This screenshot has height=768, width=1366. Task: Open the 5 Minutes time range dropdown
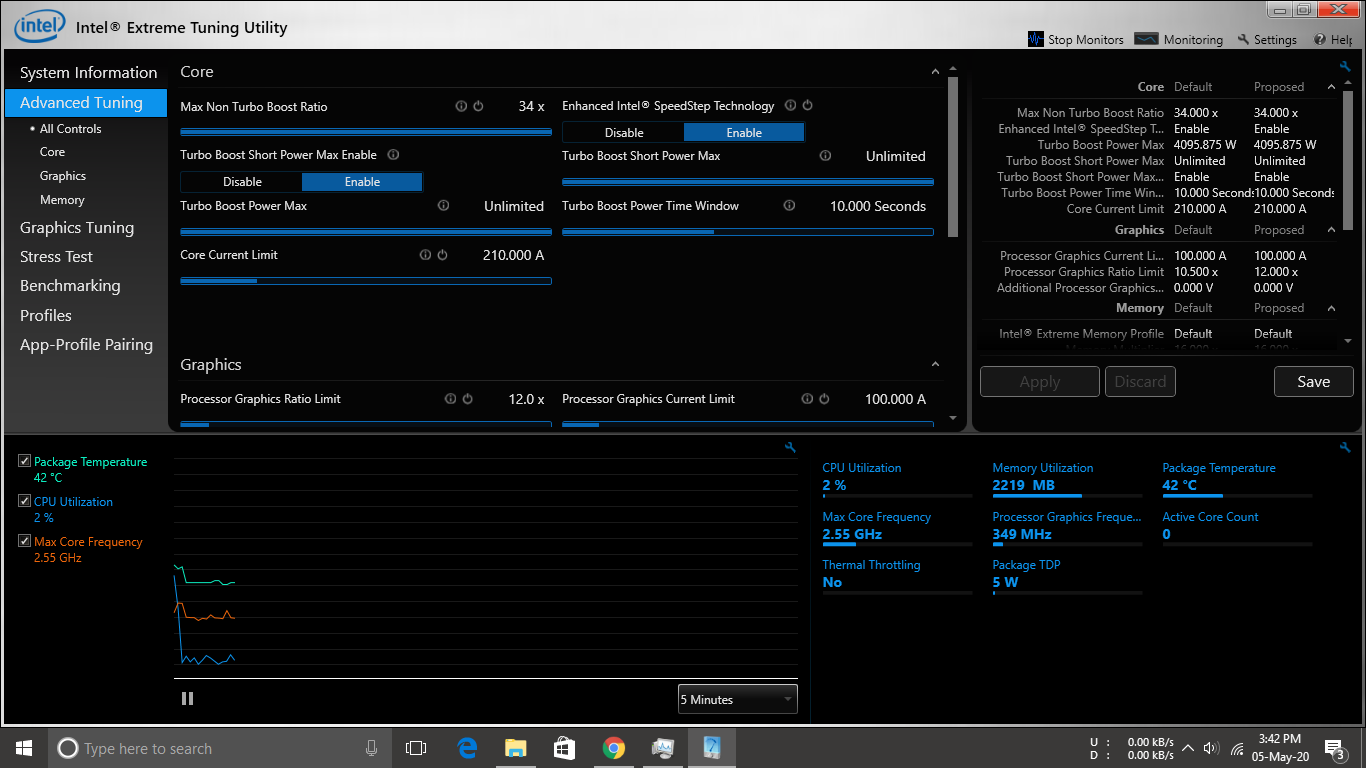tap(737, 699)
